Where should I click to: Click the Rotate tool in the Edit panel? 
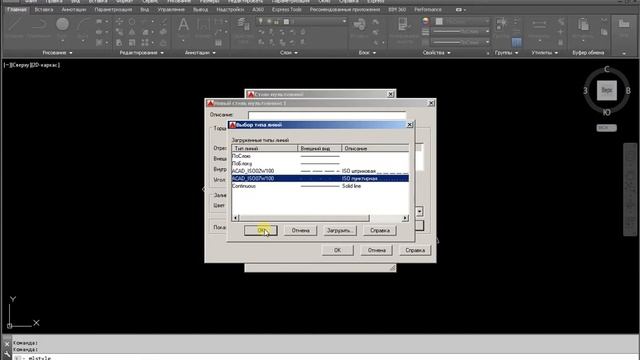click(x=132, y=21)
